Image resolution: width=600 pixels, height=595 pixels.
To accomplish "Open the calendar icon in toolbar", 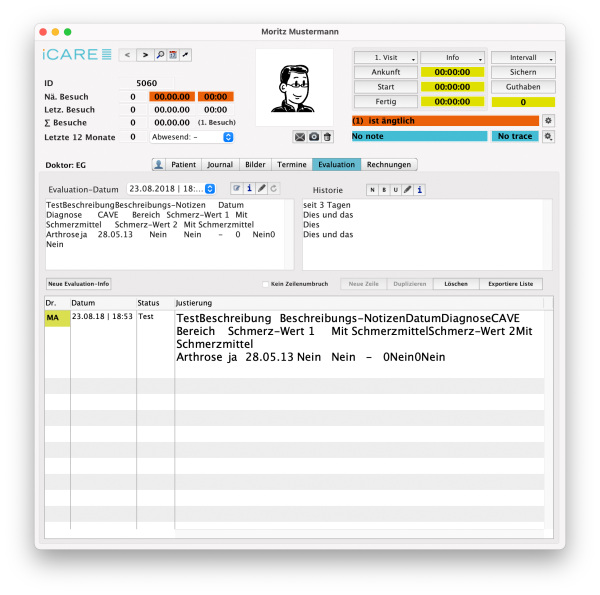I will [x=172, y=55].
